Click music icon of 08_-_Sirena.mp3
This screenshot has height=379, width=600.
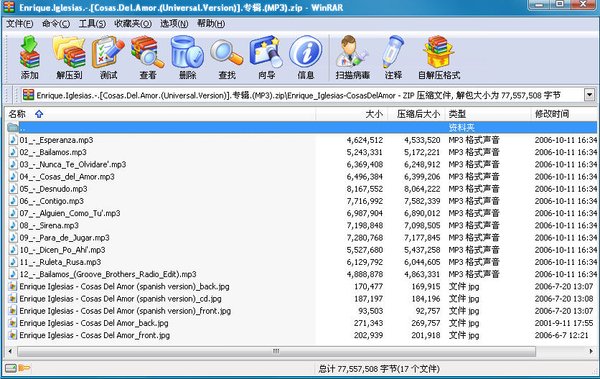pos(13,225)
